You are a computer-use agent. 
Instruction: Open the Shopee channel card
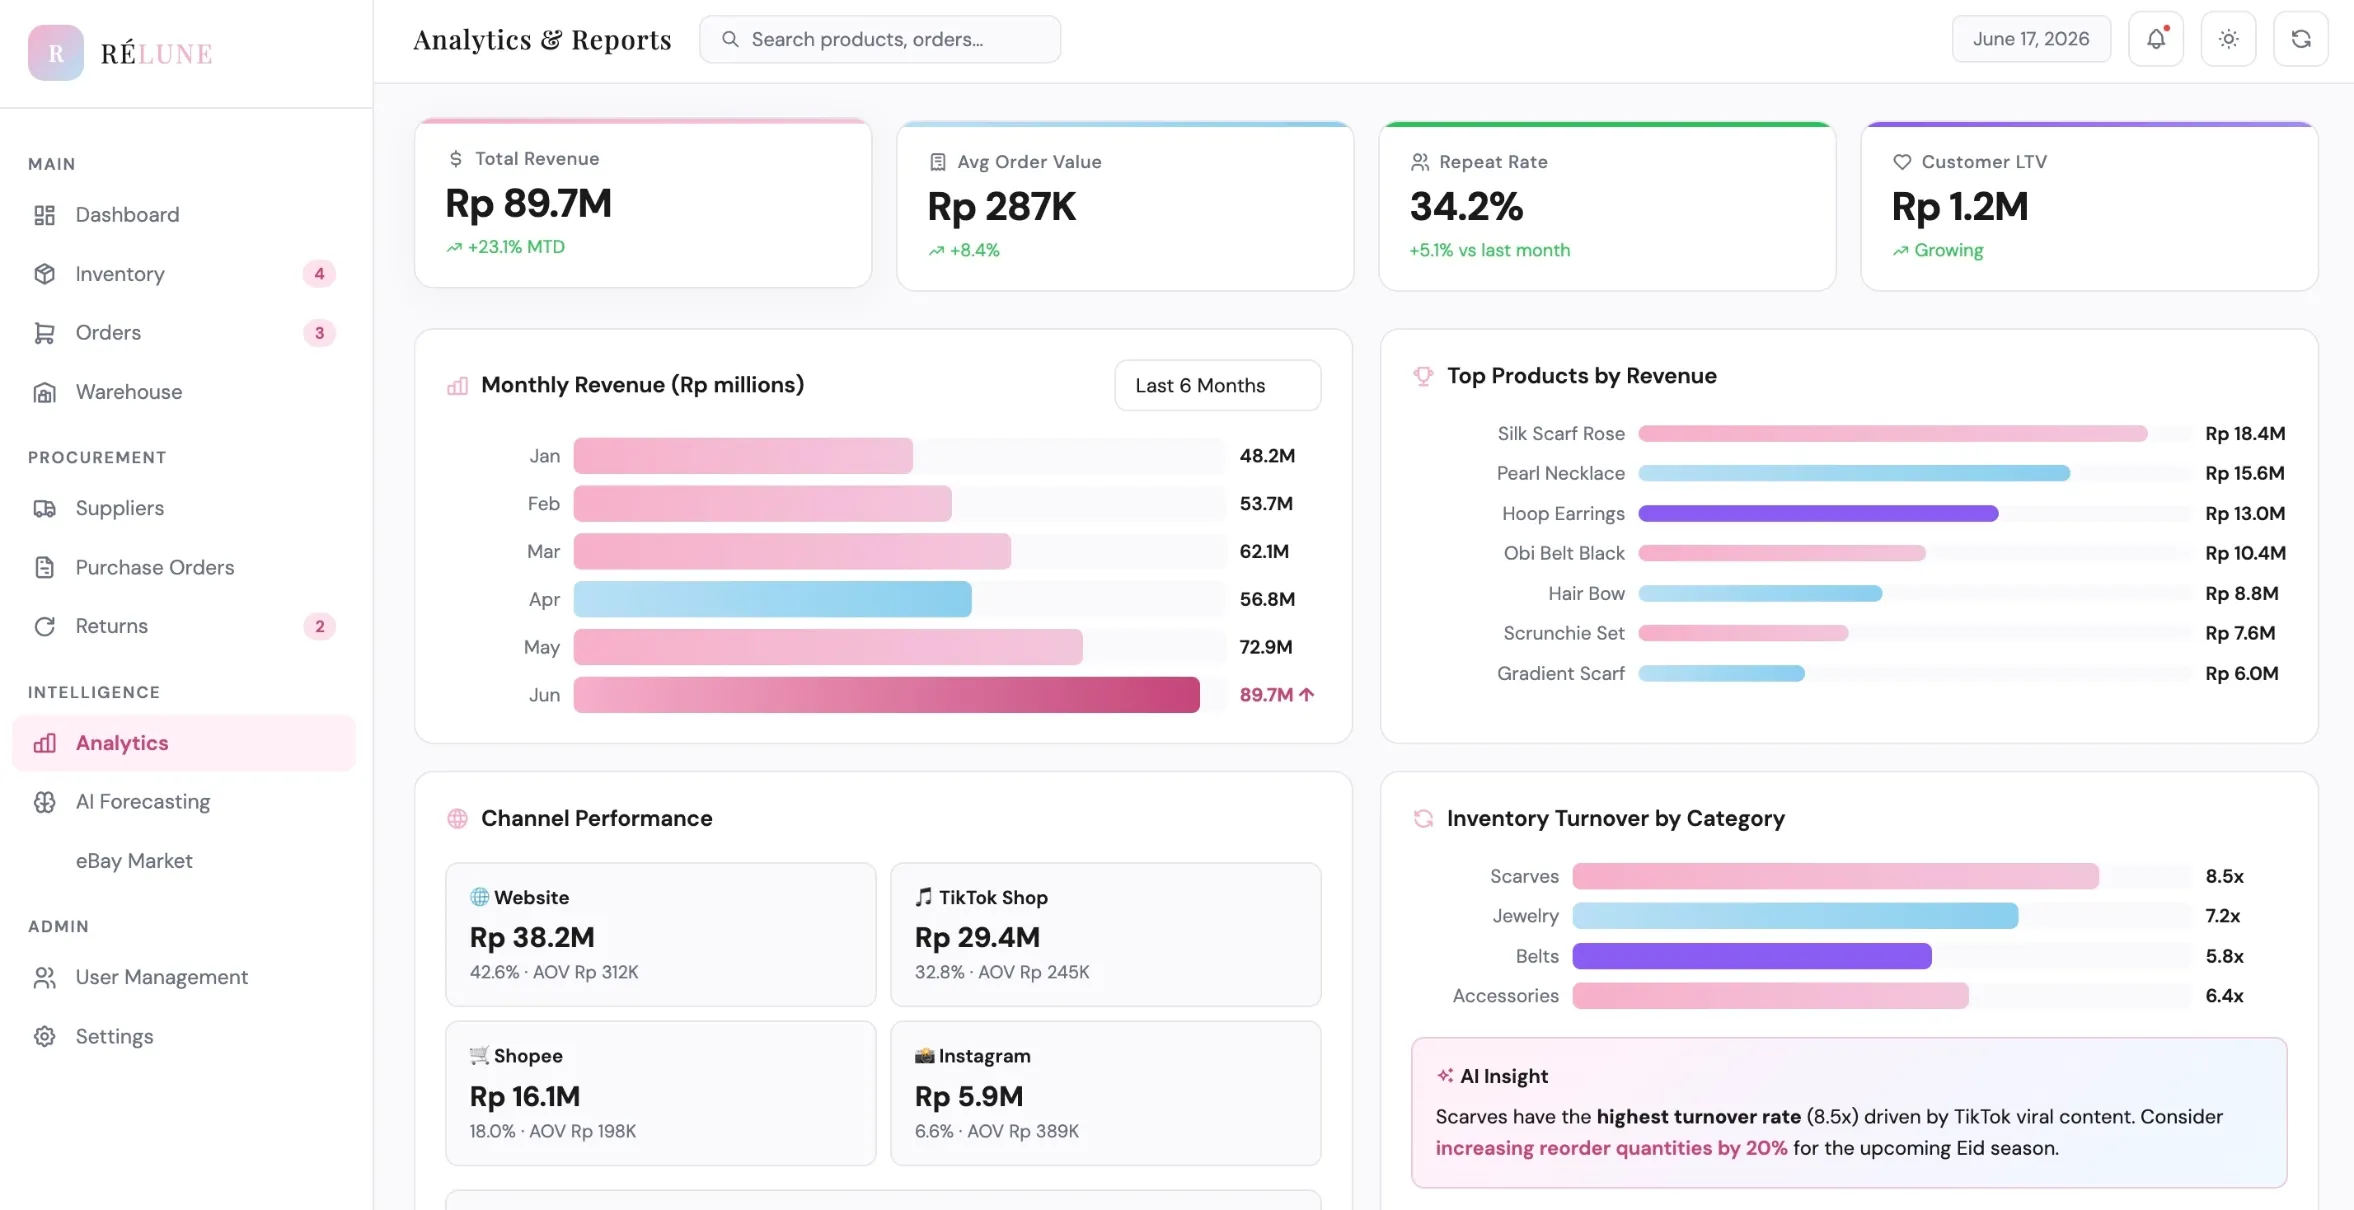point(660,1093)
